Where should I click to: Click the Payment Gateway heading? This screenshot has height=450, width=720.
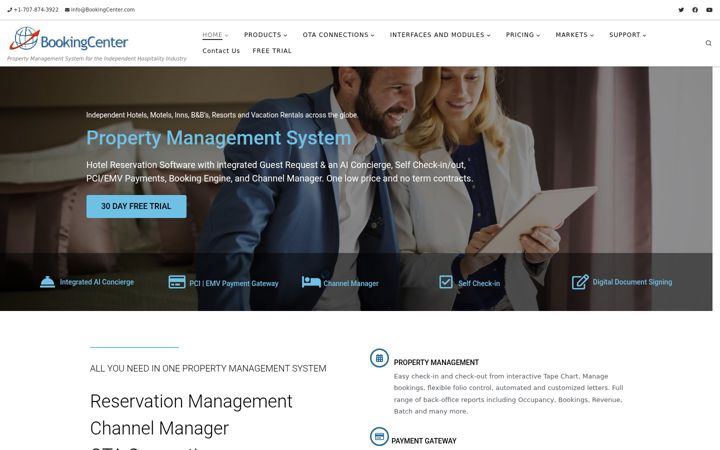click(x=424, y=441)
